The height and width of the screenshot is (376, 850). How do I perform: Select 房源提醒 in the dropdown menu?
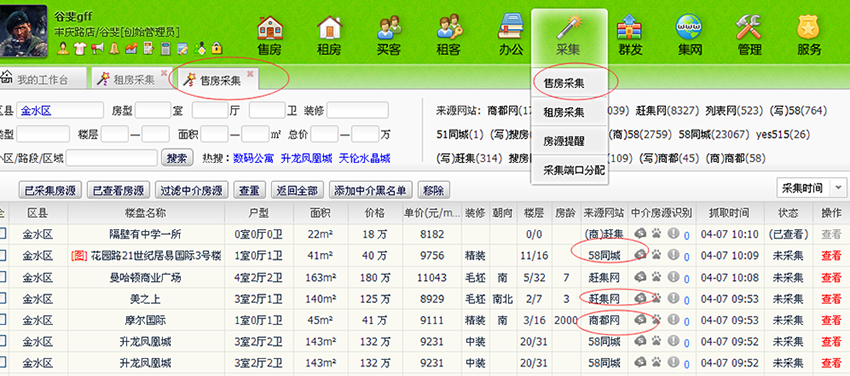tap(564, 141)
